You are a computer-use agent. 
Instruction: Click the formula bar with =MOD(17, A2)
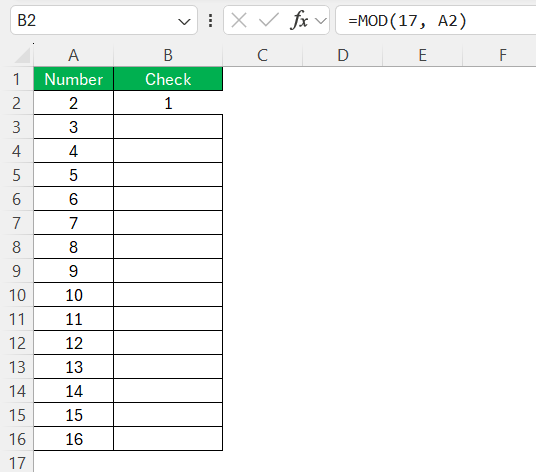pos(436,20)
